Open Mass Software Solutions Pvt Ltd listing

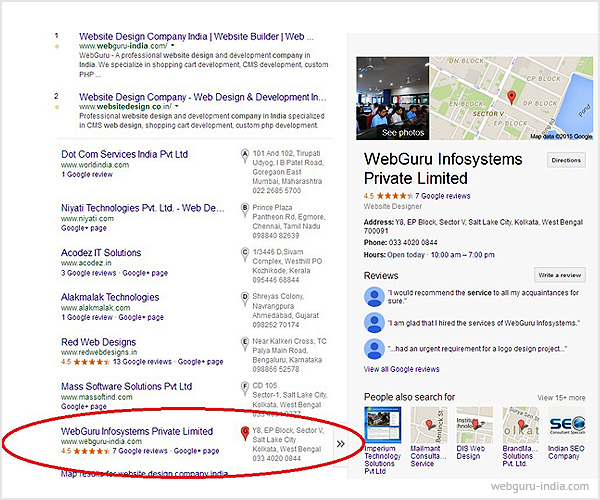126,386
